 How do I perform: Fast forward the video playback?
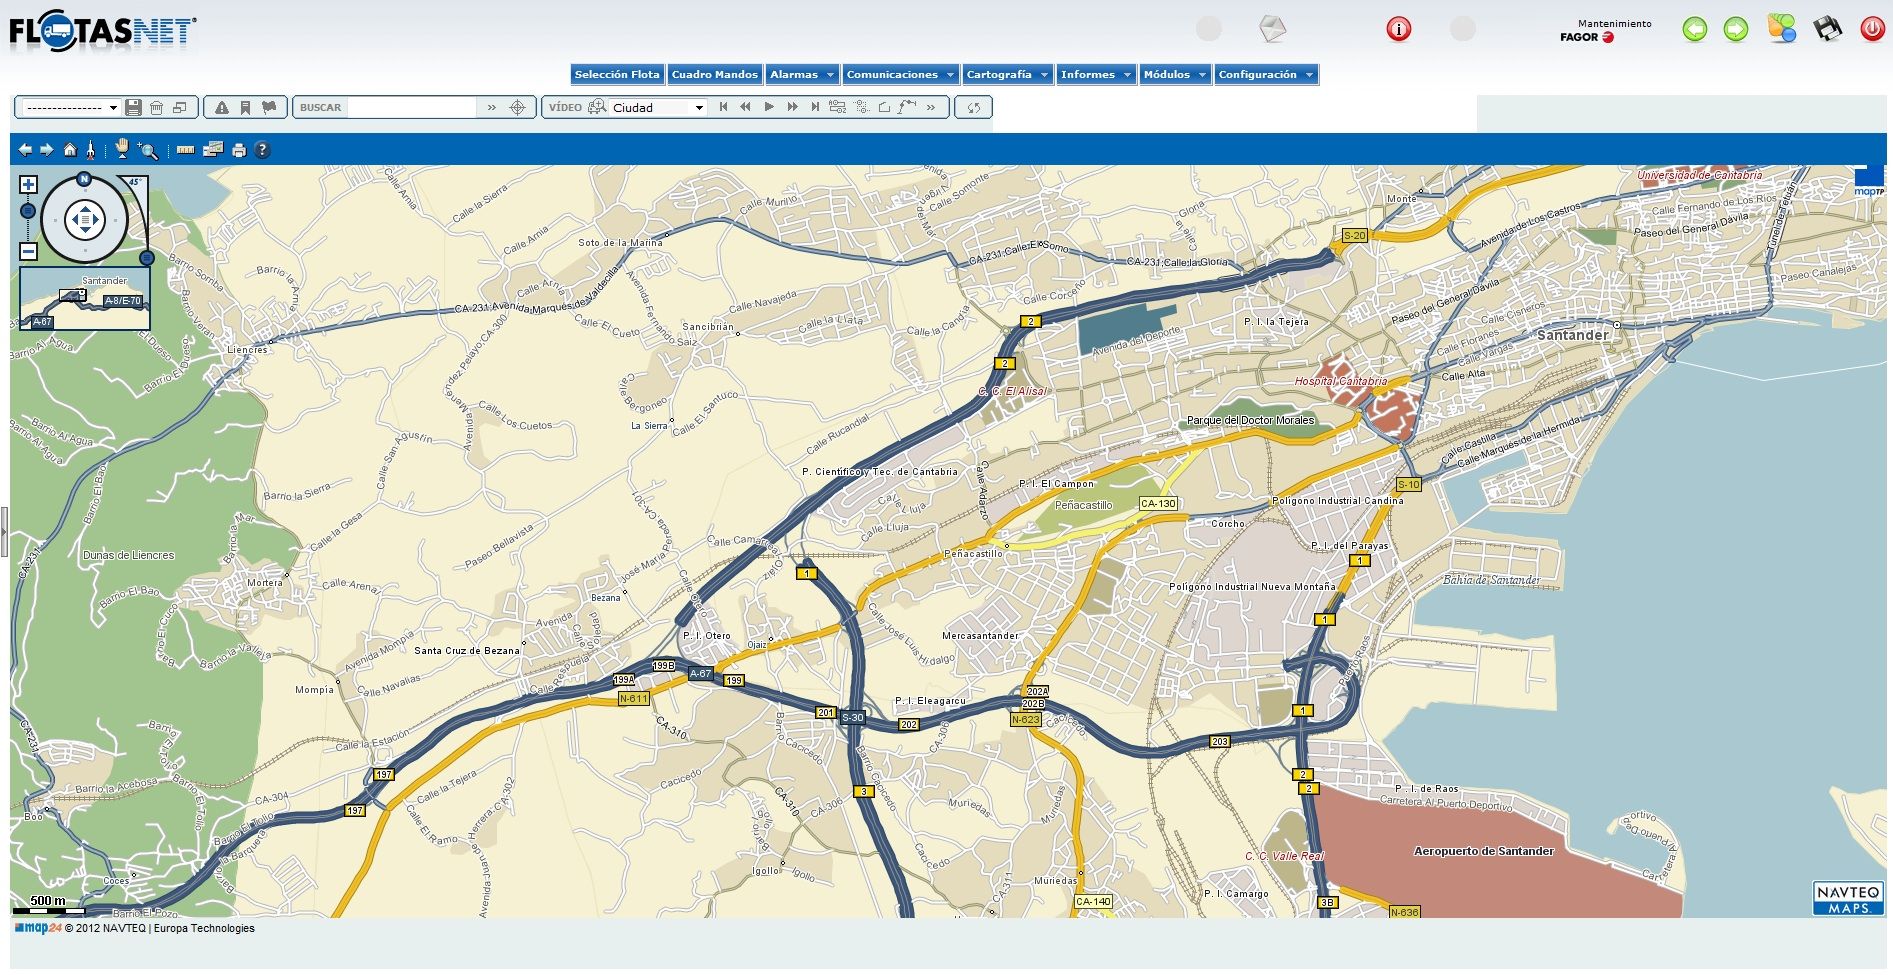tap(792, 107)
